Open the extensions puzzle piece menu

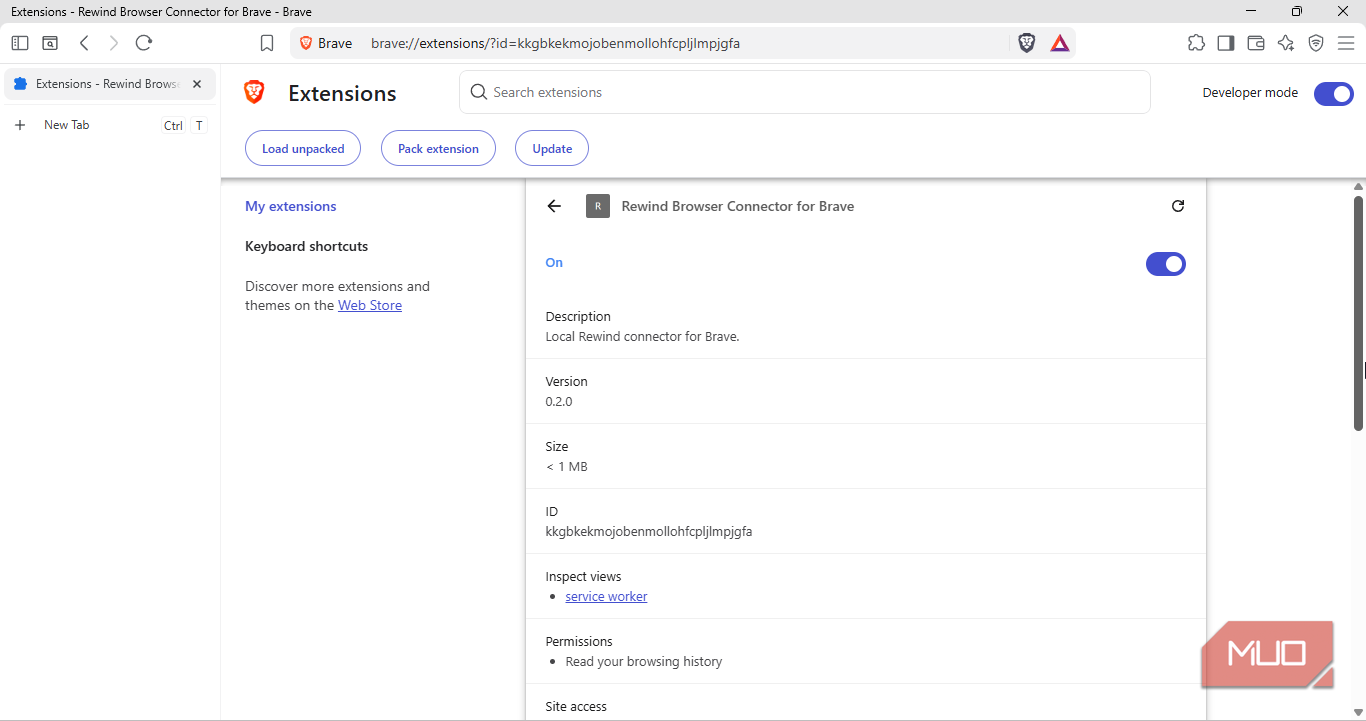1196,43
